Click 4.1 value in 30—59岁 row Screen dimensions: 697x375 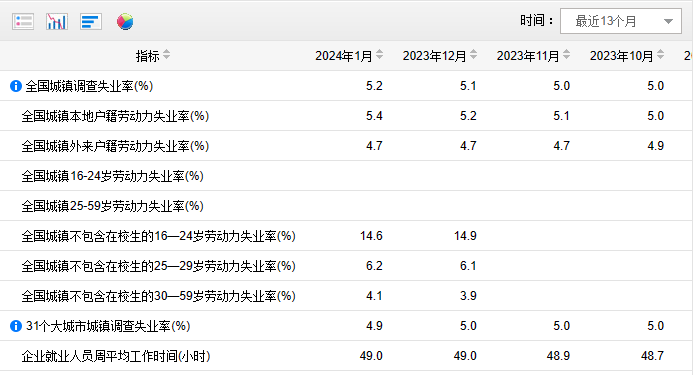[374, 296]
